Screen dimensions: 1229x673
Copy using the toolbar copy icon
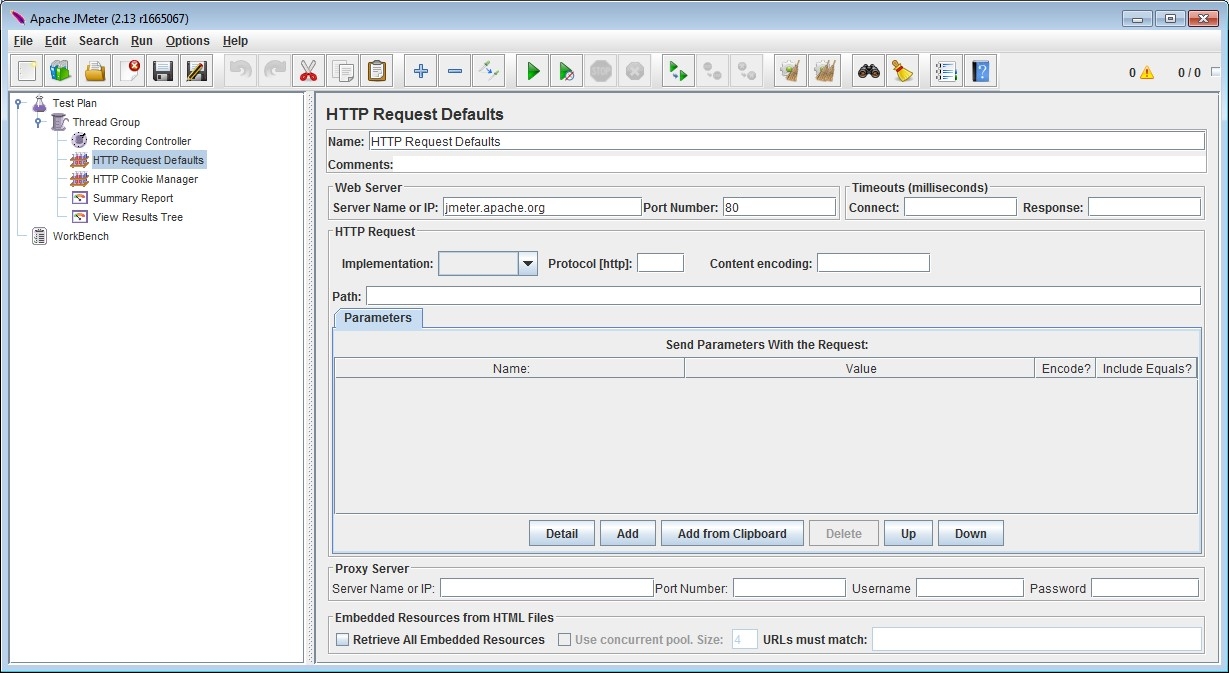tap(342, 71)
